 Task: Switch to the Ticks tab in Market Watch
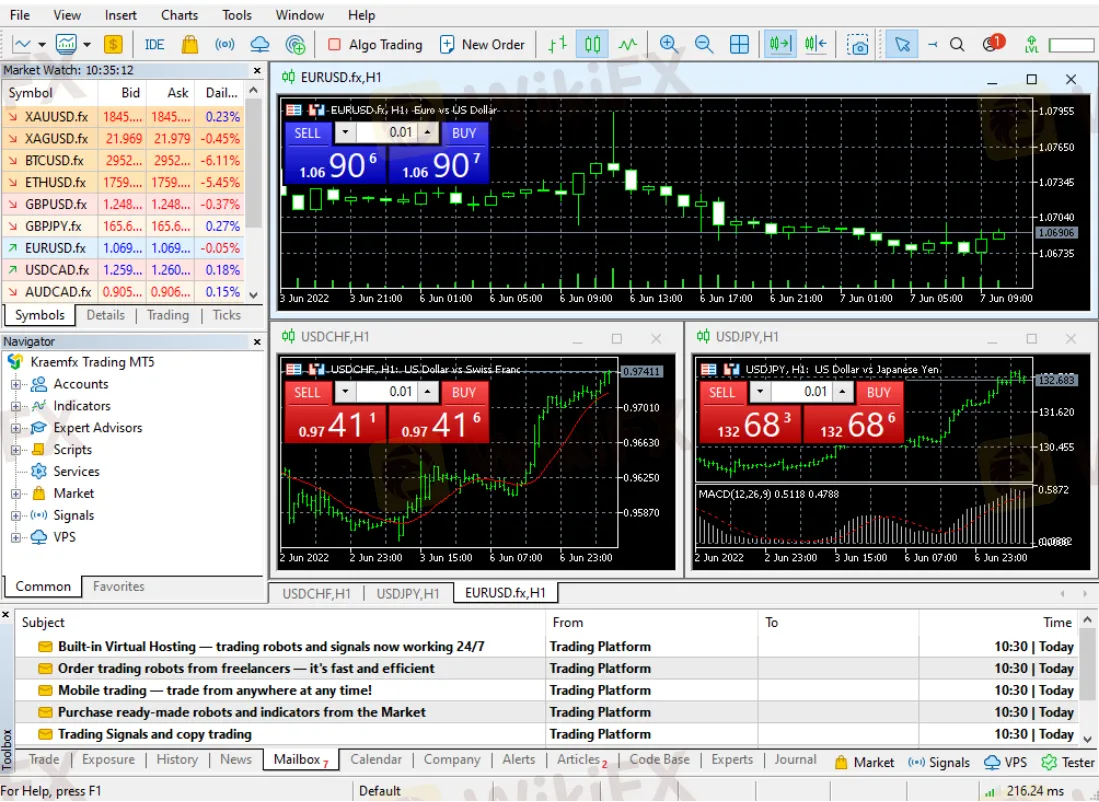click(226, 315)
